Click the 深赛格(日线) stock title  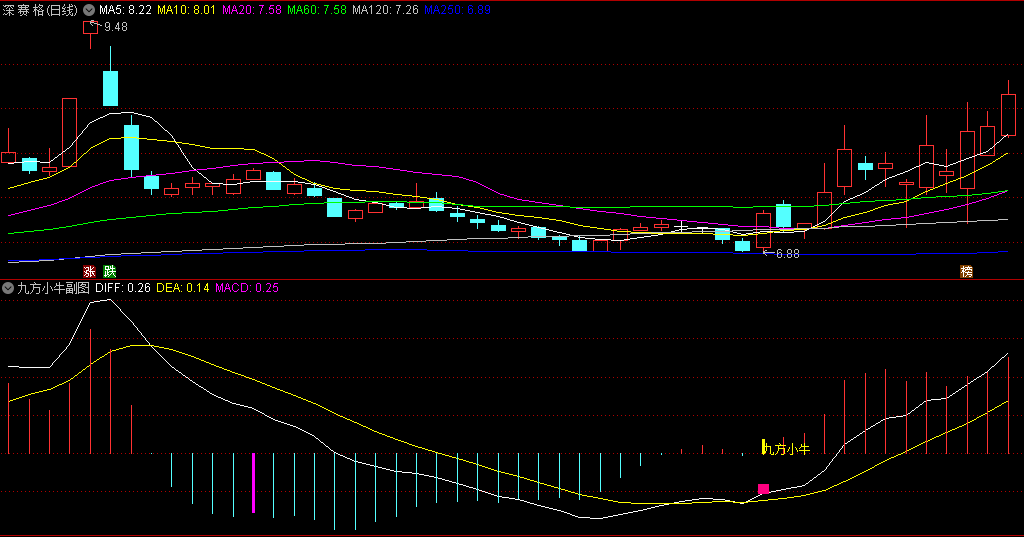(x=41, y=9)
